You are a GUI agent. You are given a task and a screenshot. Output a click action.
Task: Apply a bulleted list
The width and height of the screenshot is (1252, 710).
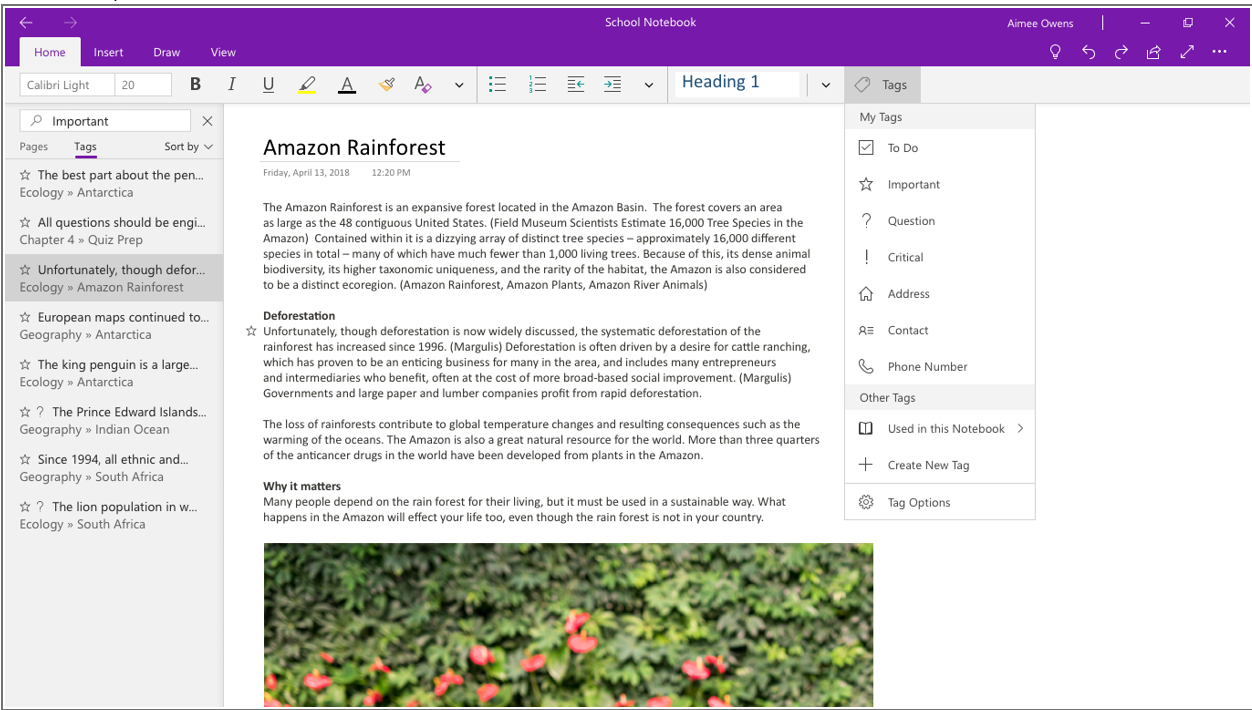coord(497,84)
